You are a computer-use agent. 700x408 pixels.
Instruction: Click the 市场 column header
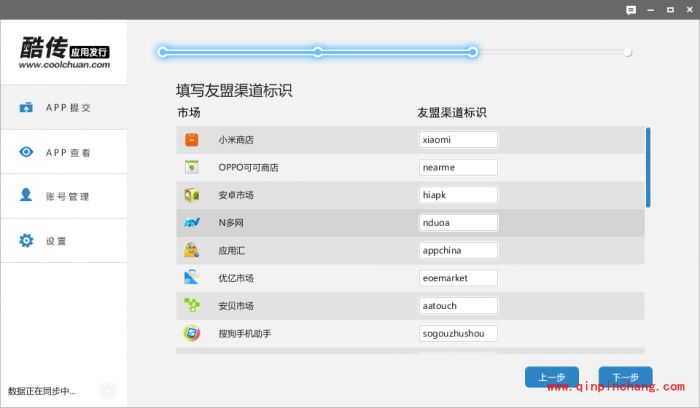pyautogui.click(x=189, y=112)
